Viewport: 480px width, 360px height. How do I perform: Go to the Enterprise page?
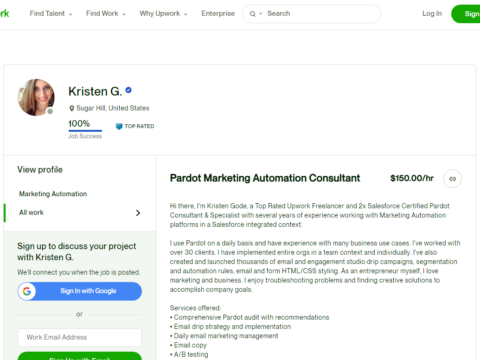(218, 14)
